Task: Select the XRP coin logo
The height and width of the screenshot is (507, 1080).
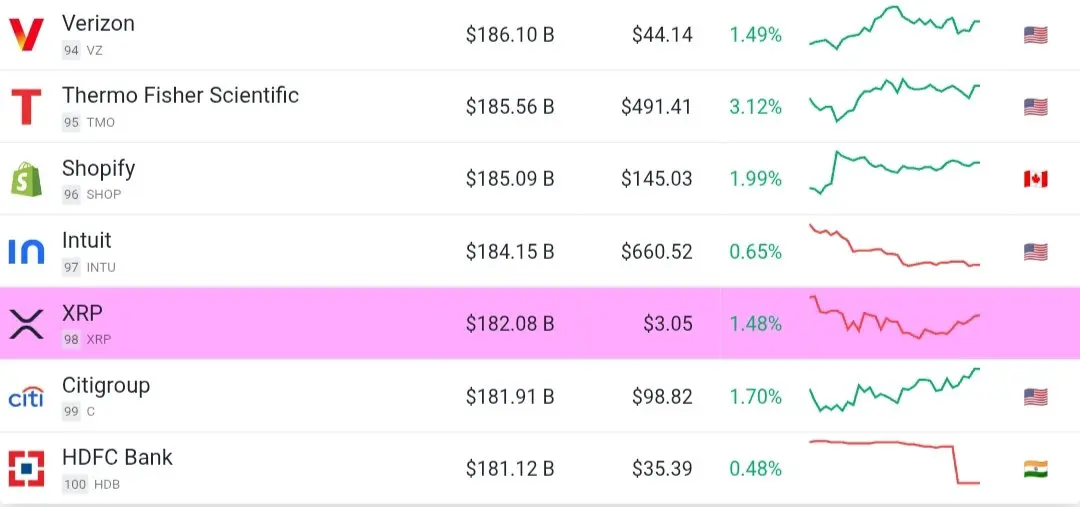Action: pyautogui.click(x=26, y=324)
